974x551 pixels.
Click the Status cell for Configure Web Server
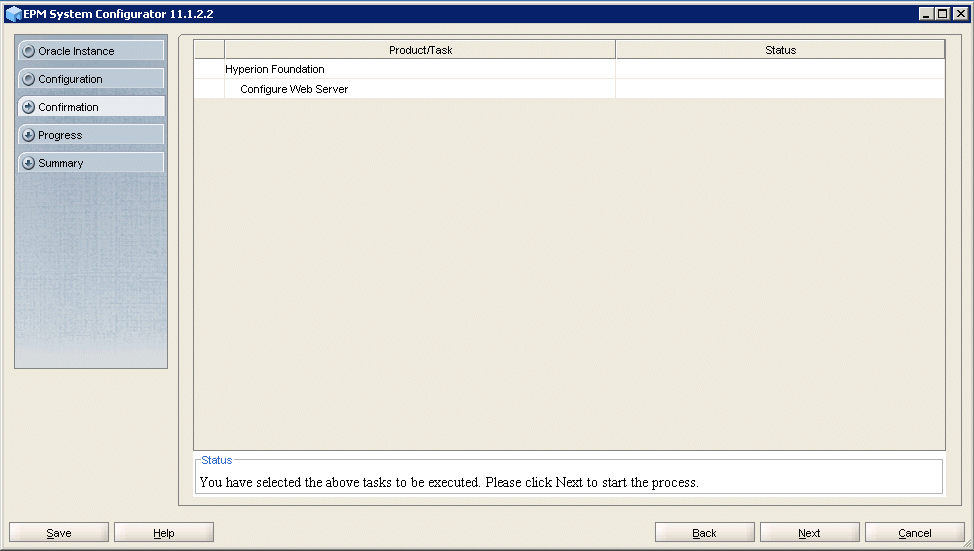point(780,89)
